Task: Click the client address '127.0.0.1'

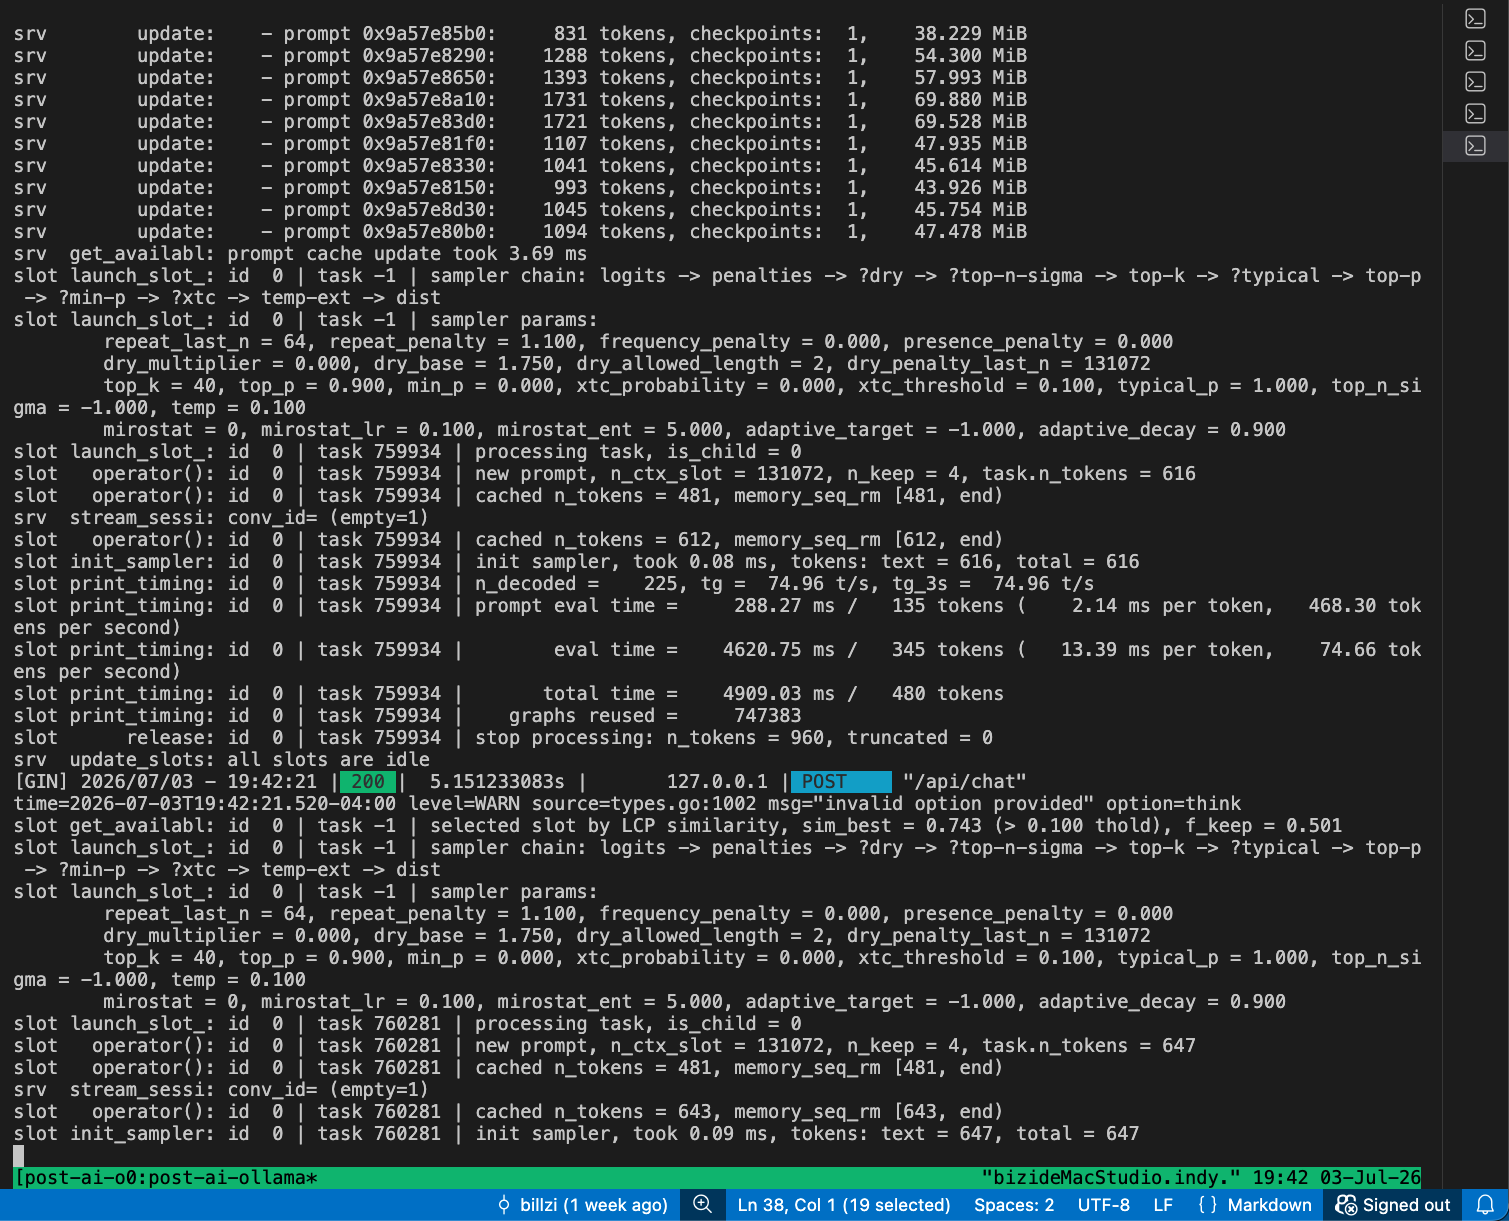Action: tap(717, 782)
